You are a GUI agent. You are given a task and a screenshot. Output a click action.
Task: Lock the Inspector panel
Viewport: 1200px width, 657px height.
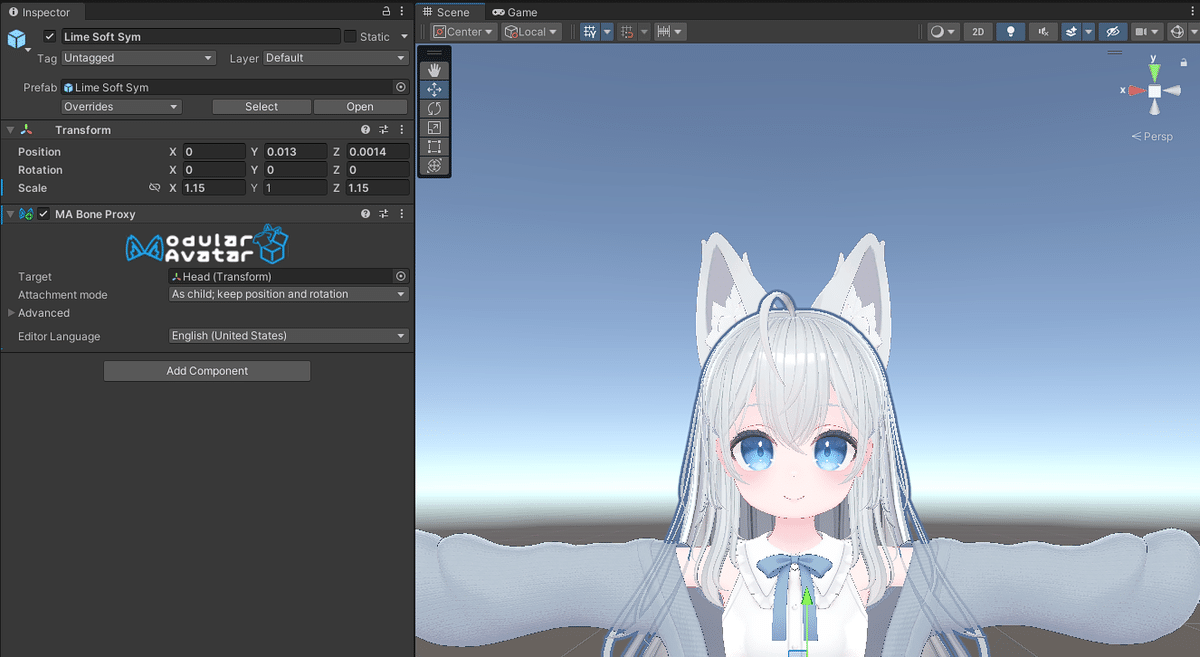(387, 11)
